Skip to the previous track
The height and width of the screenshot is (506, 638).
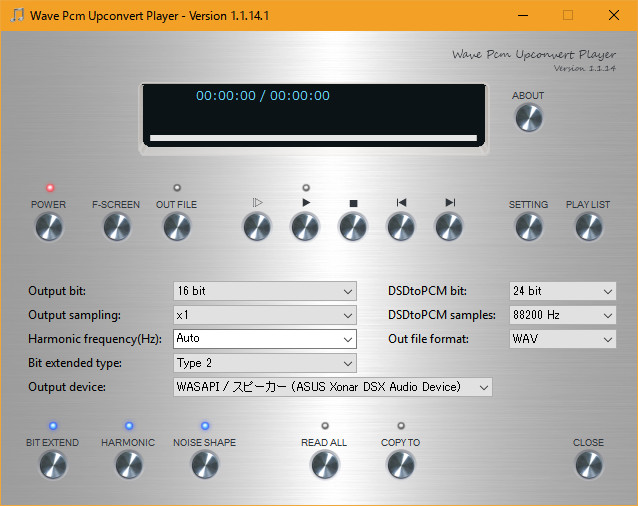(x=401, y=228)
